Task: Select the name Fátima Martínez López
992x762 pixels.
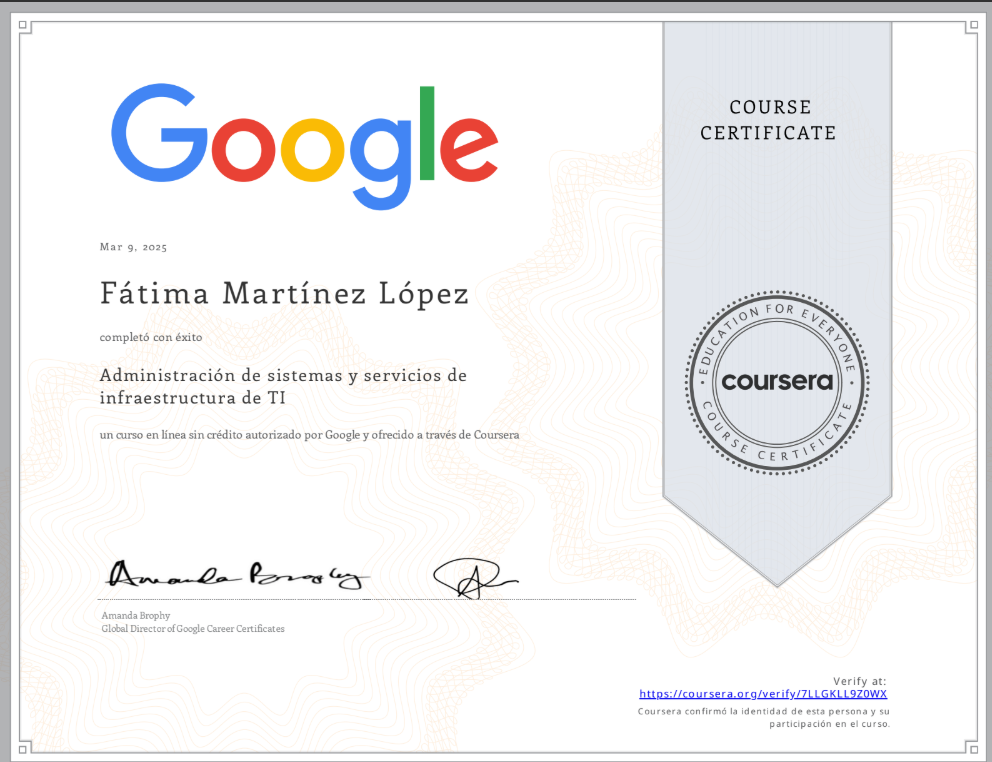Action: [x=284, y=294]
